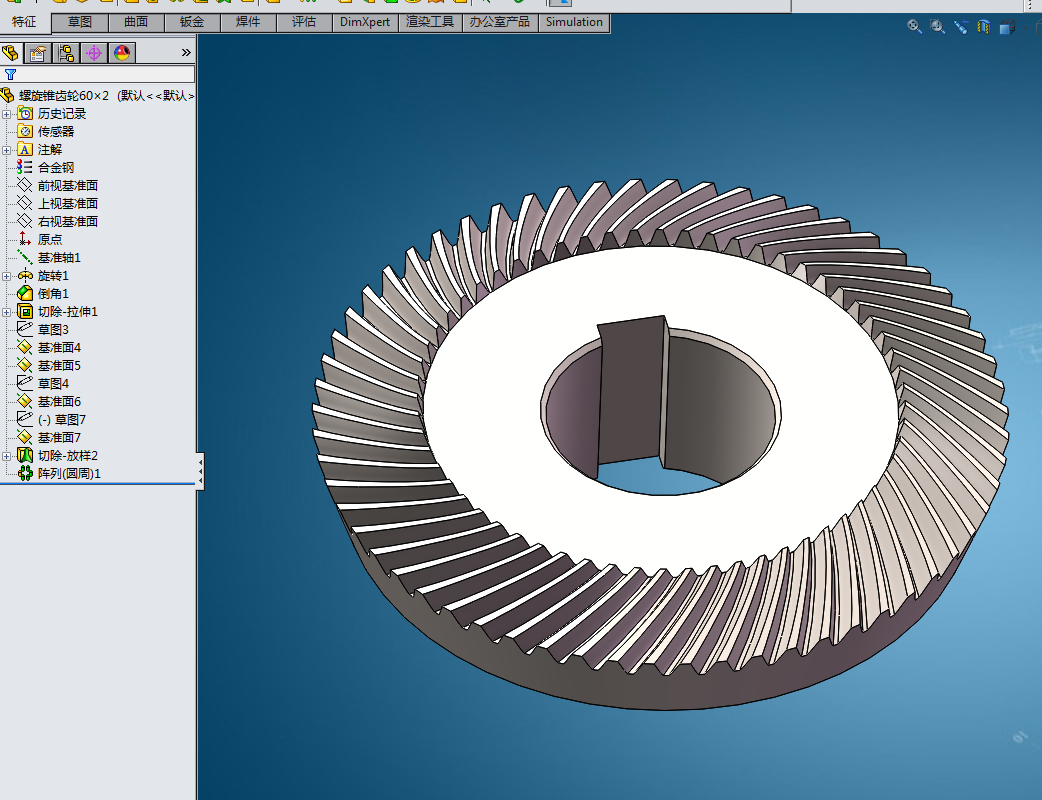Expand the 切除-拉伸1 feature node
Screen dimensions: 1042x800
(x=7, y=312)
